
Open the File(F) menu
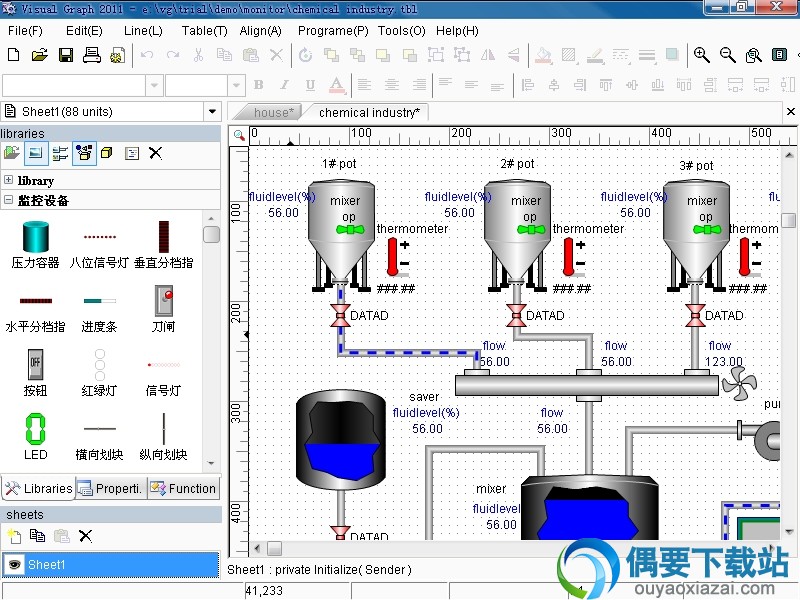25,31
